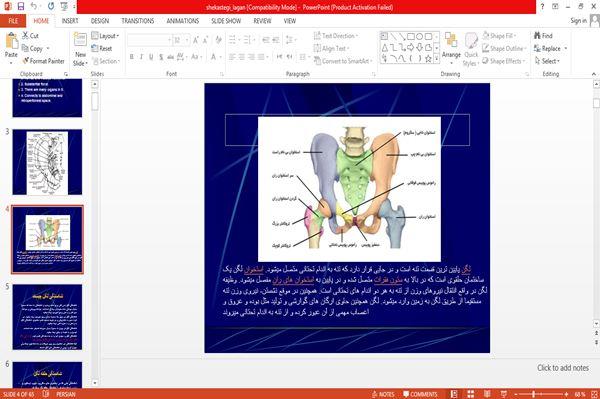Click the Paste clipboard icon
Image resolution: width=600 pixels, height=399 pixels.
[11, 41]
